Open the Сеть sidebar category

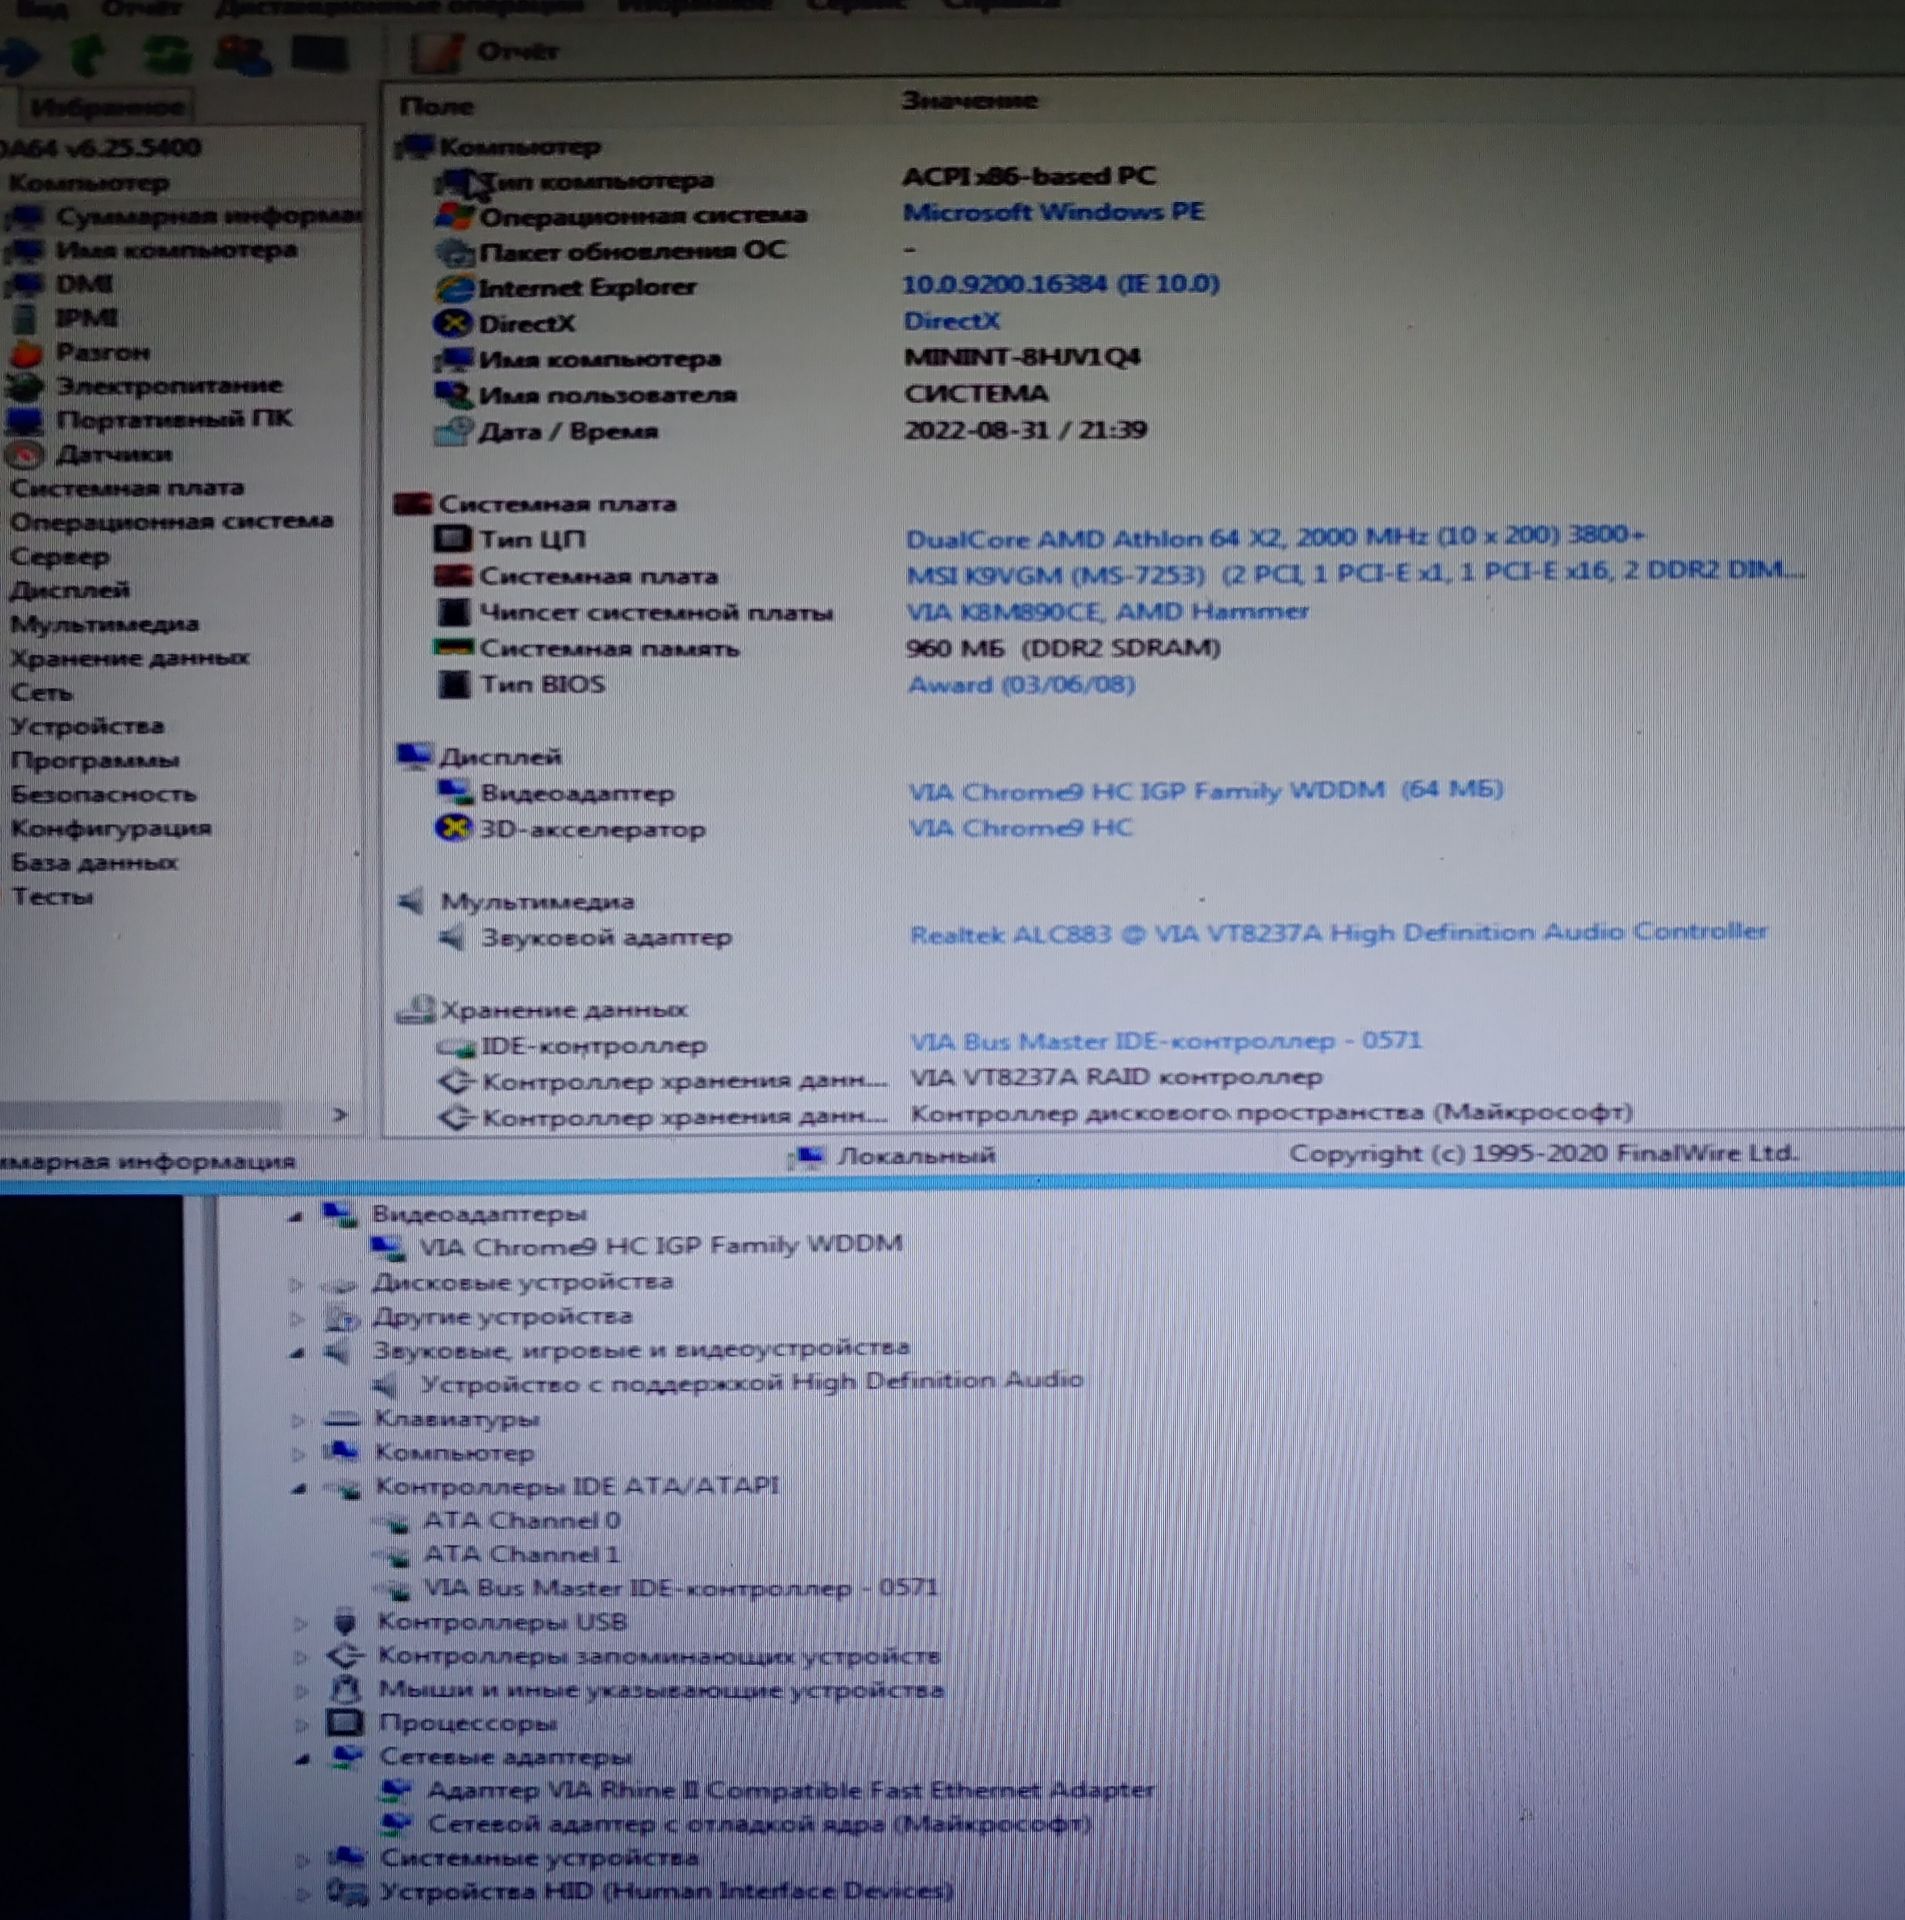point(41,692)
